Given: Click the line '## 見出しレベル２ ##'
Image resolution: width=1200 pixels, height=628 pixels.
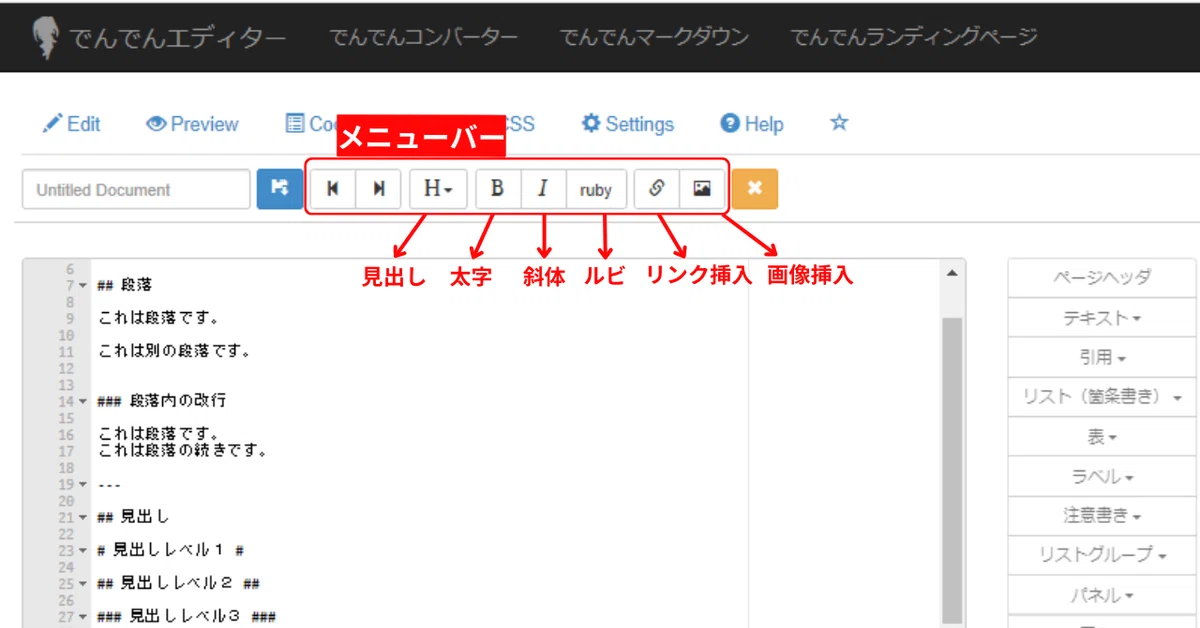Looking at the screenshot, I should point(179,583).
